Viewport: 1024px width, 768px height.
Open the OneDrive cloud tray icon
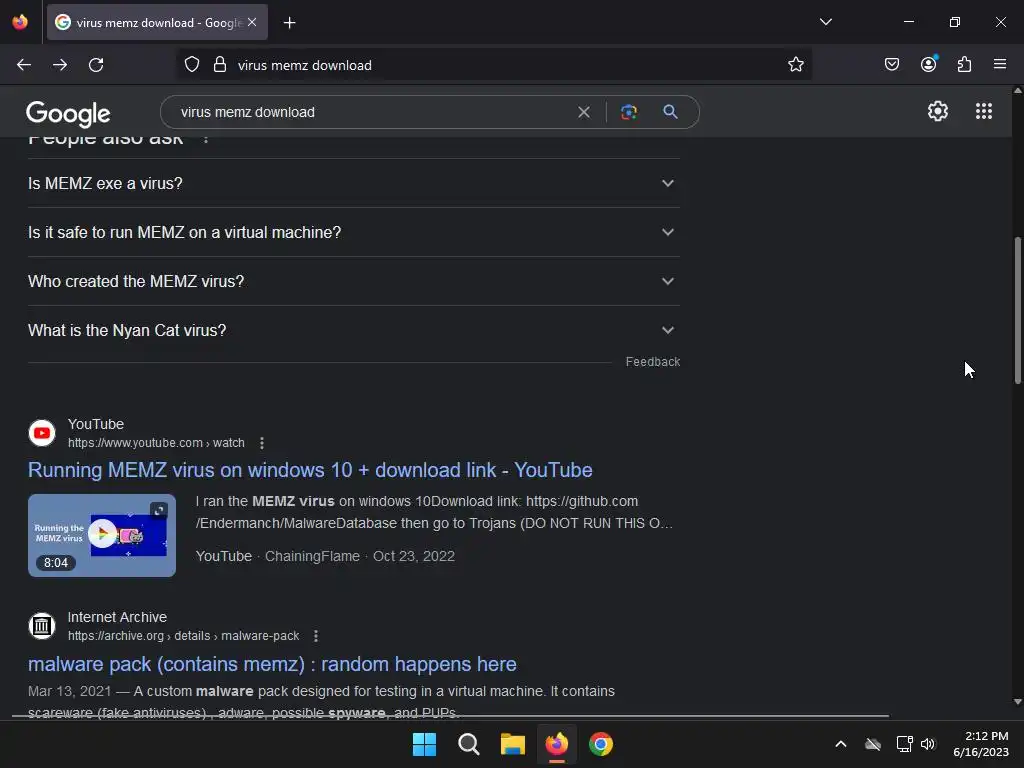[x=873, y=744]
